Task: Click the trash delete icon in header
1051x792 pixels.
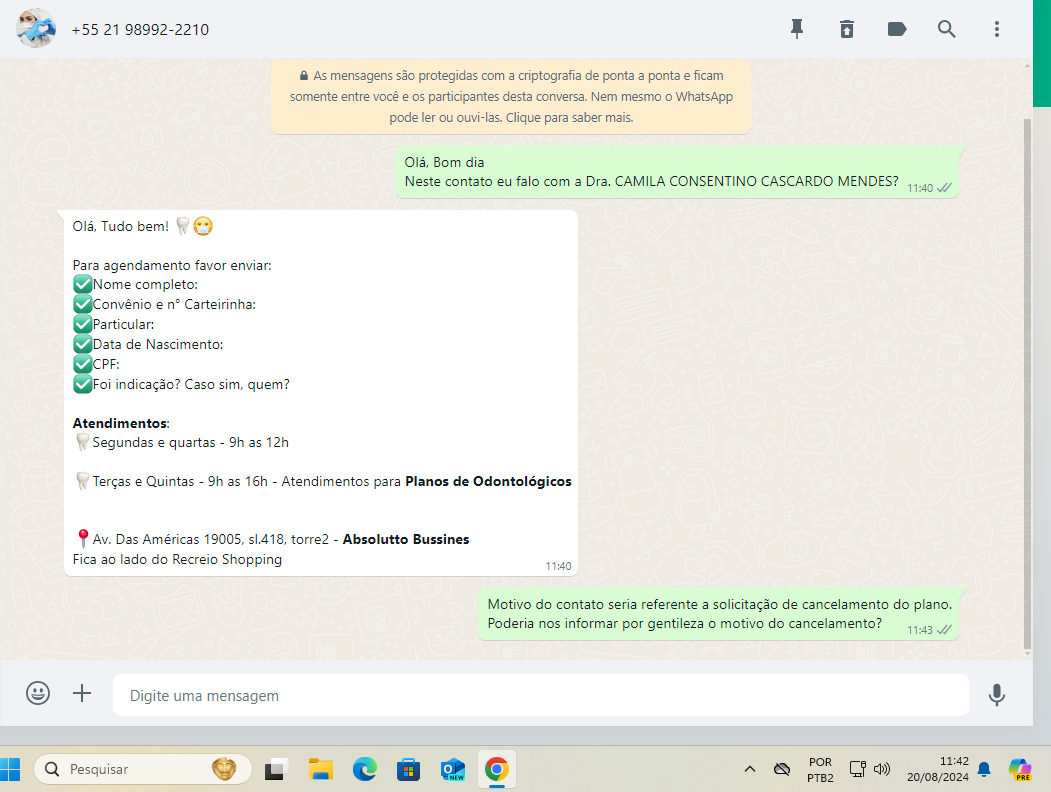Action: pyautogui.click(x=847, y=29)
